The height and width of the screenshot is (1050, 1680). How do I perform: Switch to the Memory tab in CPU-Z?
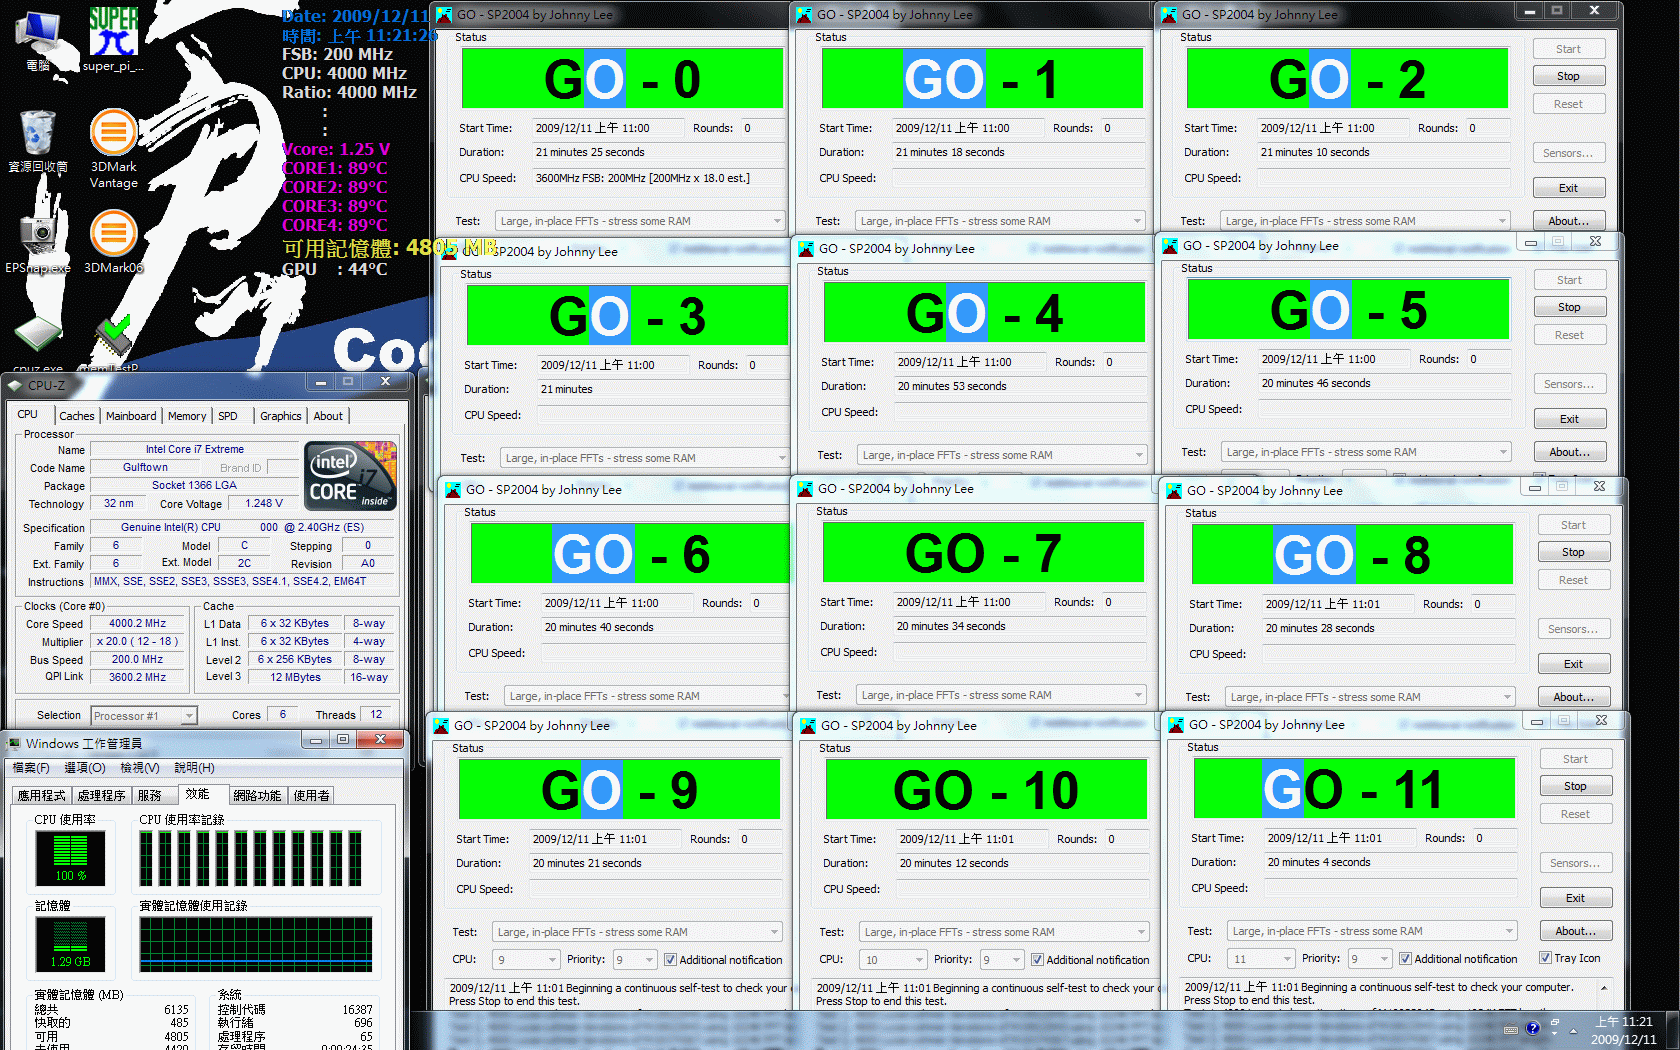(x=187, y=416)
